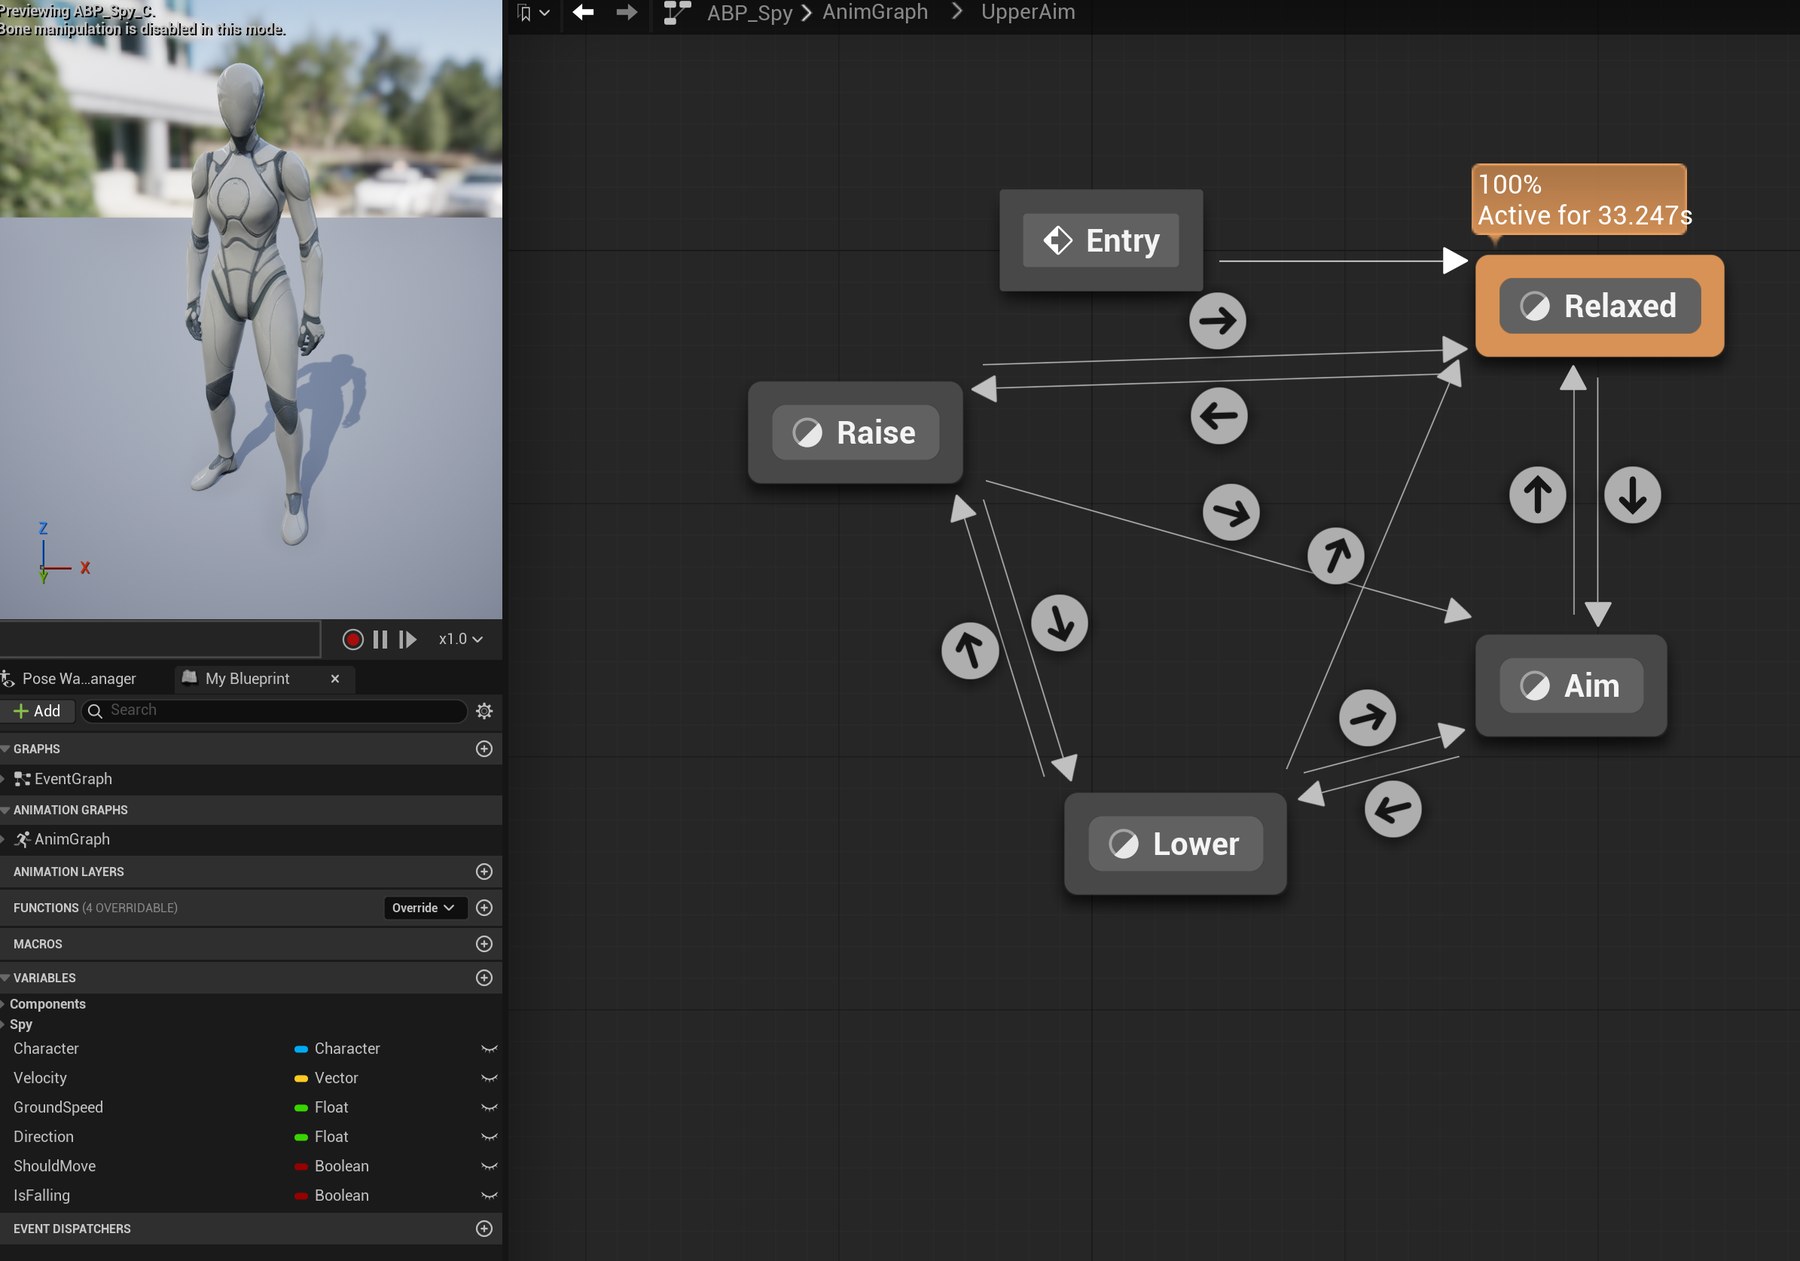1800x1261 pixels.
Task: Step forward one frame in preview
Action: pyautogui.click(x=407, y=639)
